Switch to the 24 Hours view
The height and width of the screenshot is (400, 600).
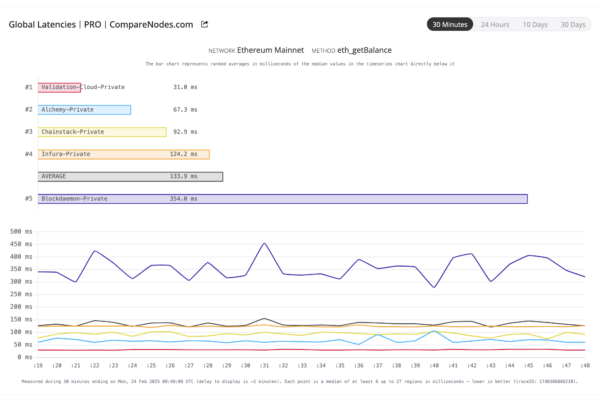[495, 24]
